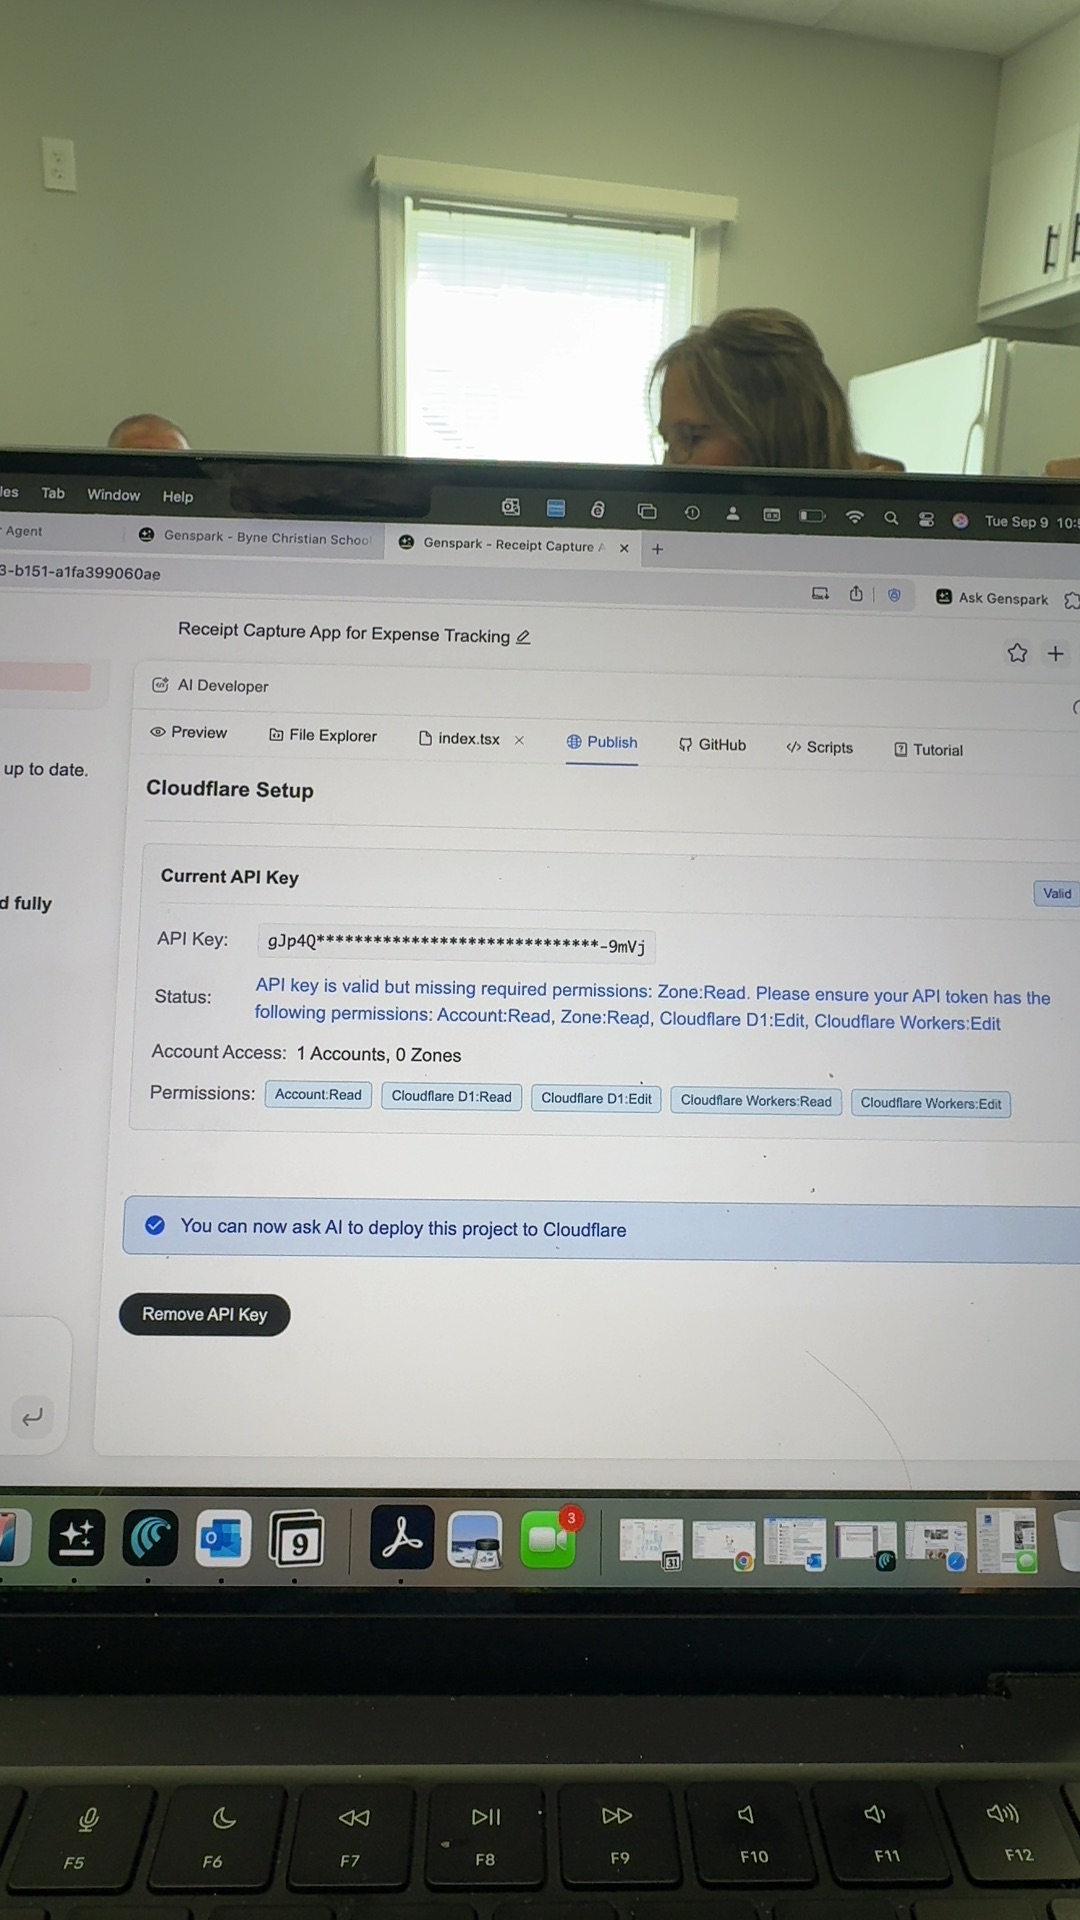Switch to the Preview tab
This screenshot has width=1080, height=1920.
(189, 732)
